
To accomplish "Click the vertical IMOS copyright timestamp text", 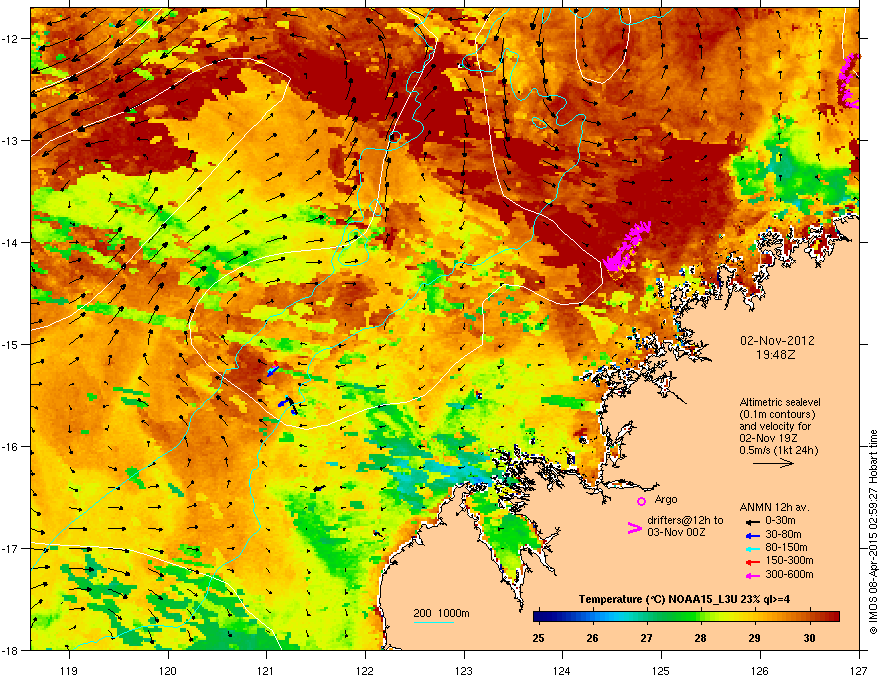I will coord(873,532).
